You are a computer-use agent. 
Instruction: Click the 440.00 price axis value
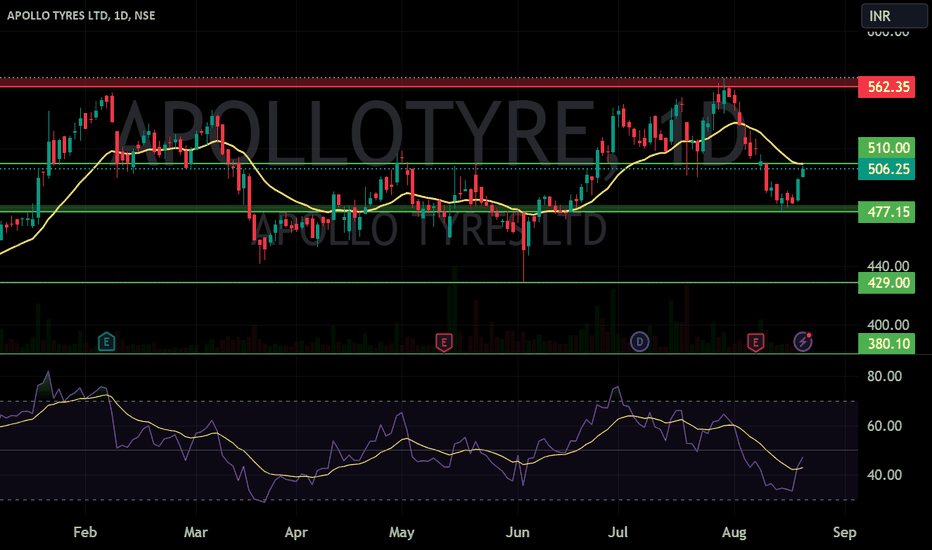pos(888,266)
